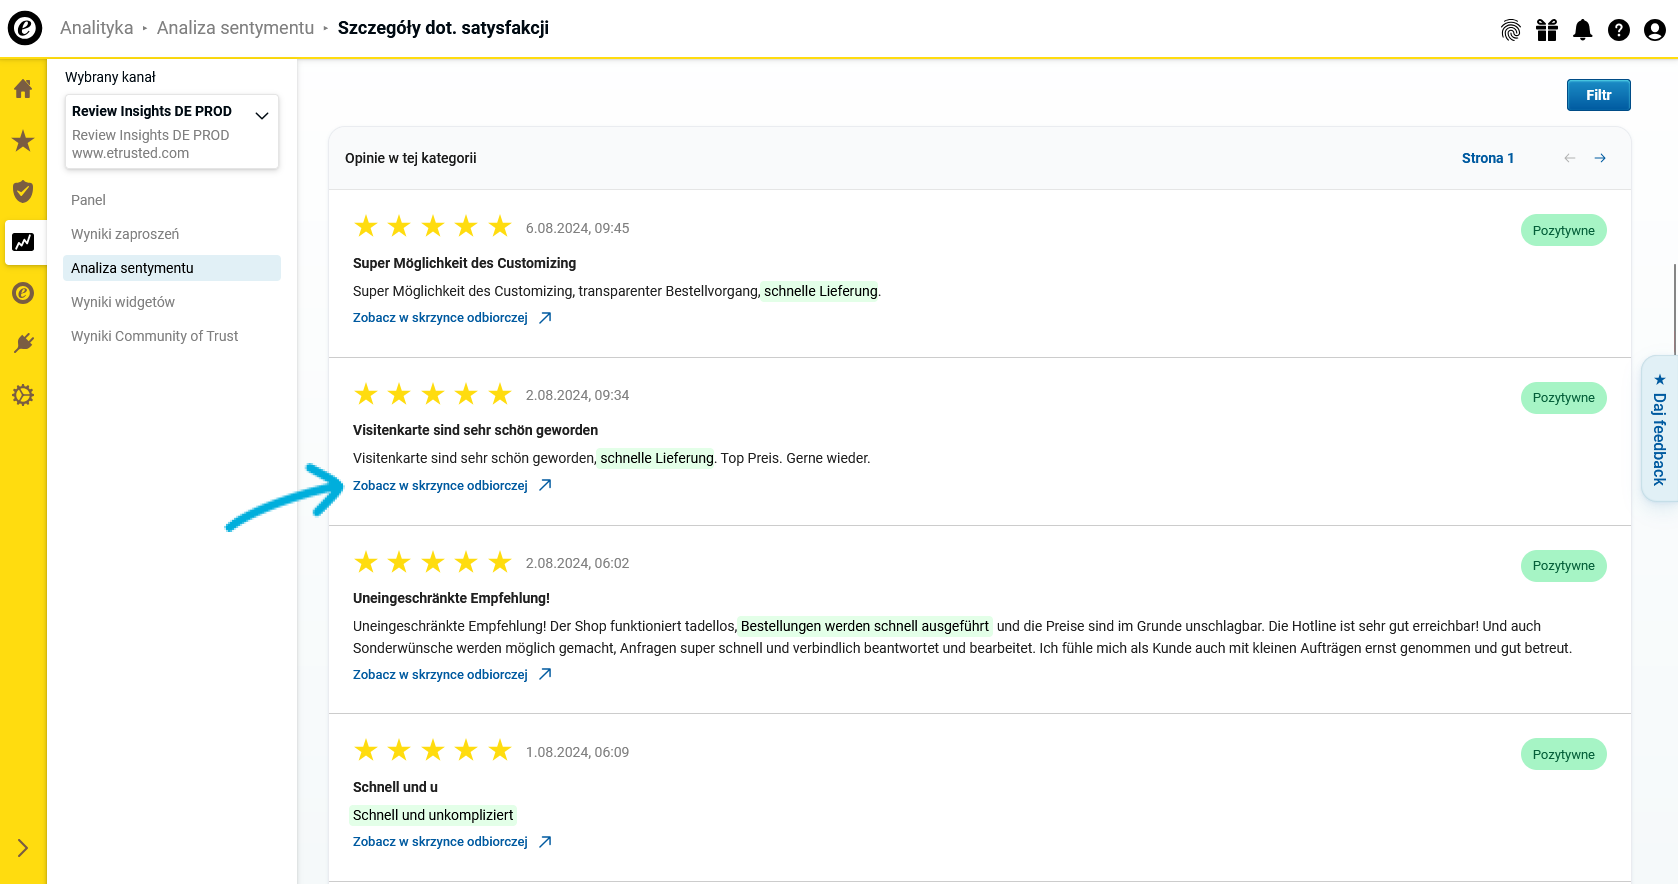
Task: Click the plug integrations sidebar icon
Action: (23, 344)
